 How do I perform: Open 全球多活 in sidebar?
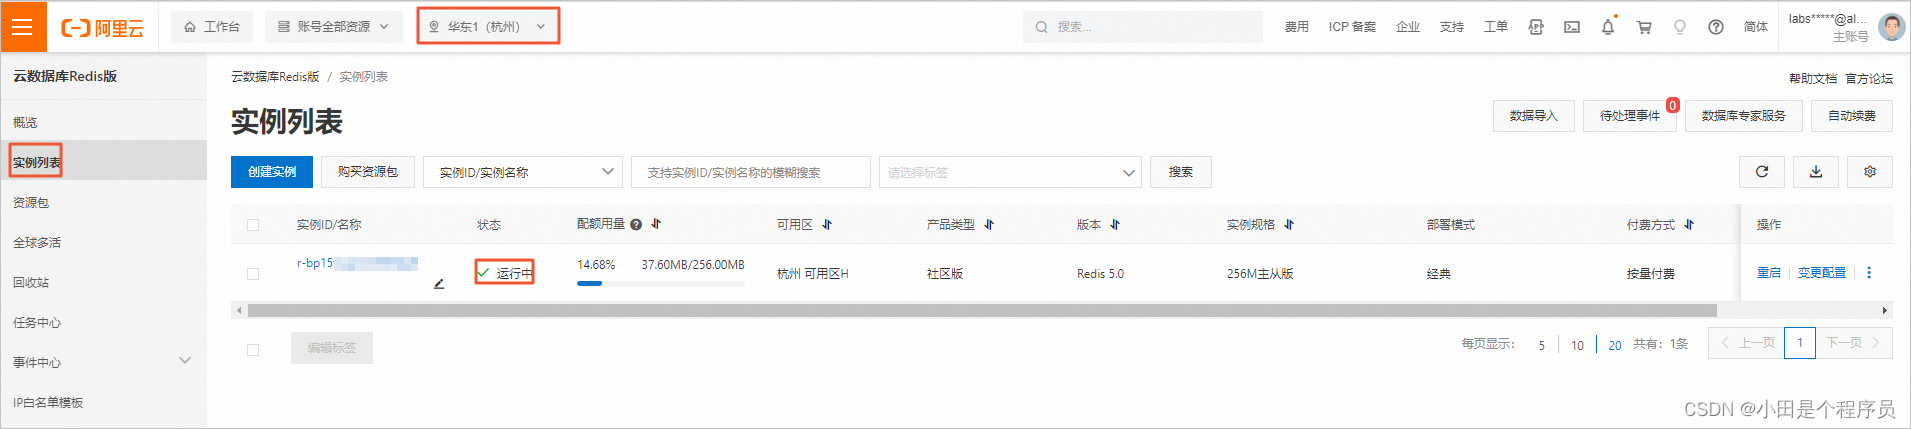pos(37,242)
